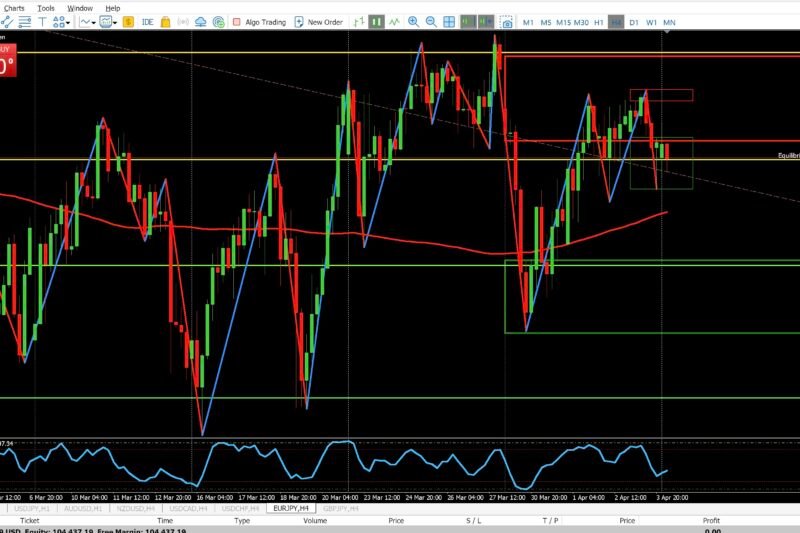This screenshot has width=800, height=533.
Task: Switch timeframe to W1
Action: (651, 22)
